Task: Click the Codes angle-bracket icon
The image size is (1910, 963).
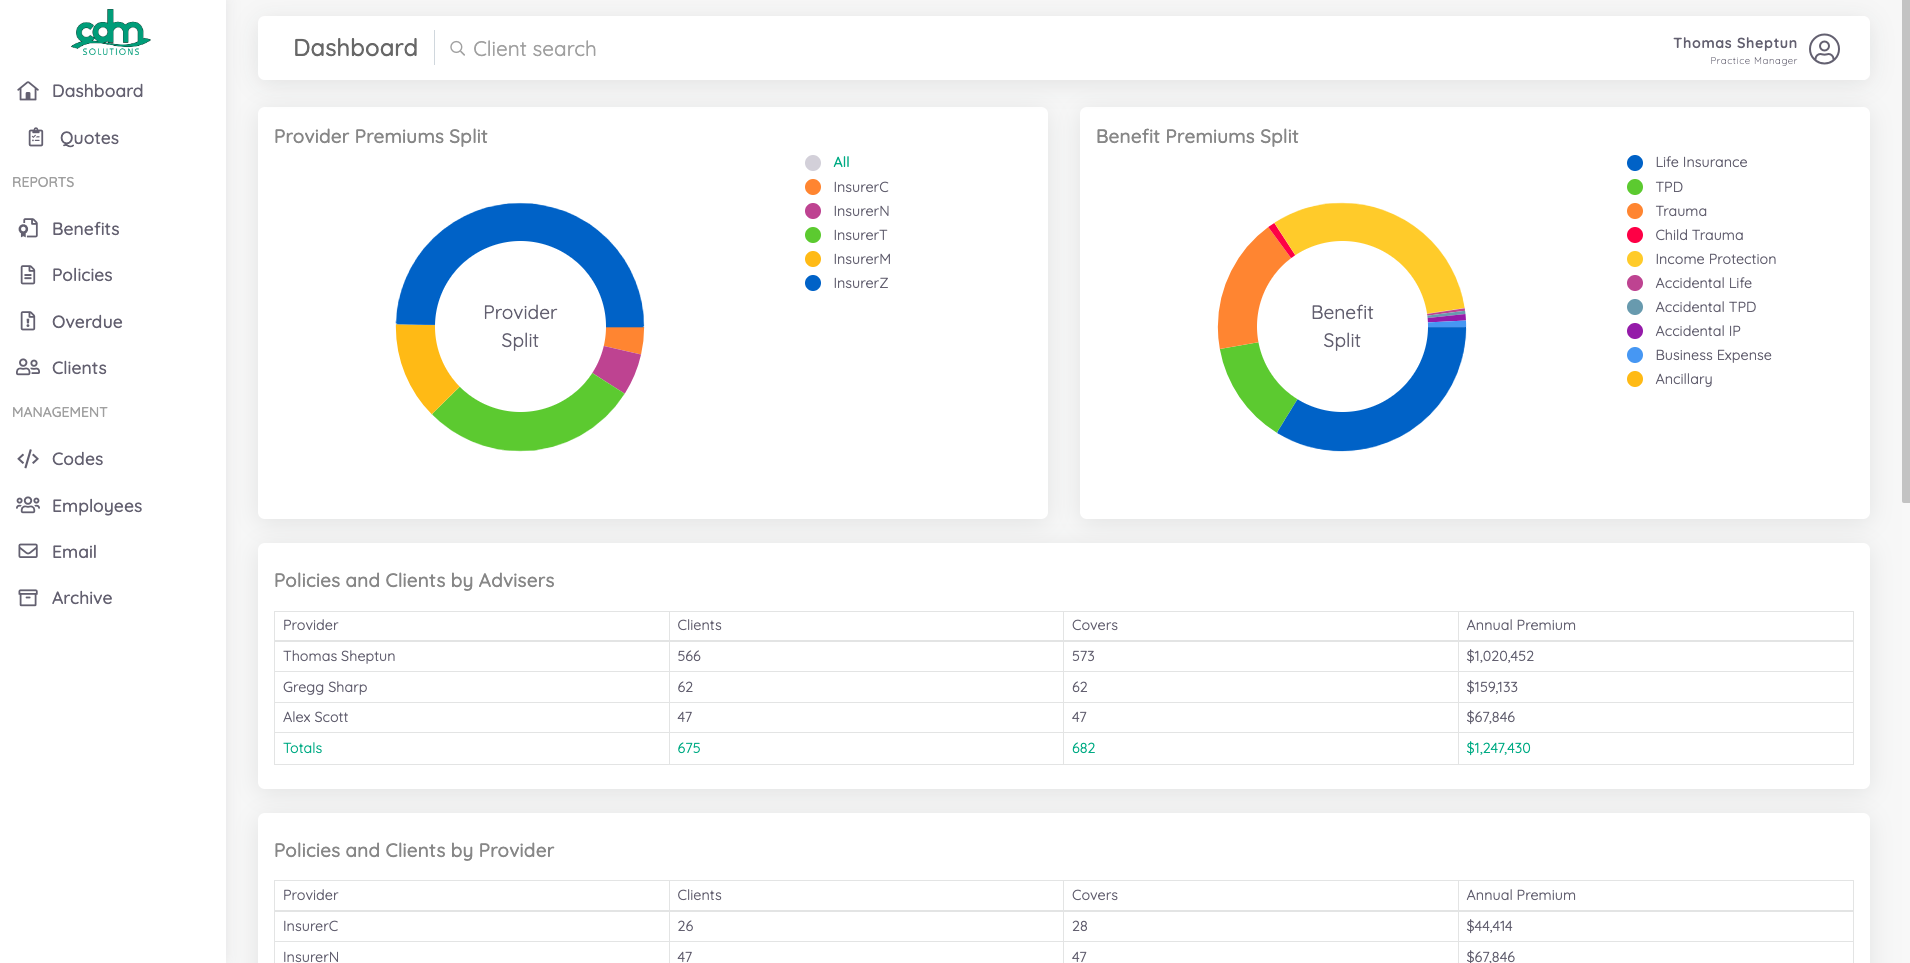Action: click(x=28, y=459)
